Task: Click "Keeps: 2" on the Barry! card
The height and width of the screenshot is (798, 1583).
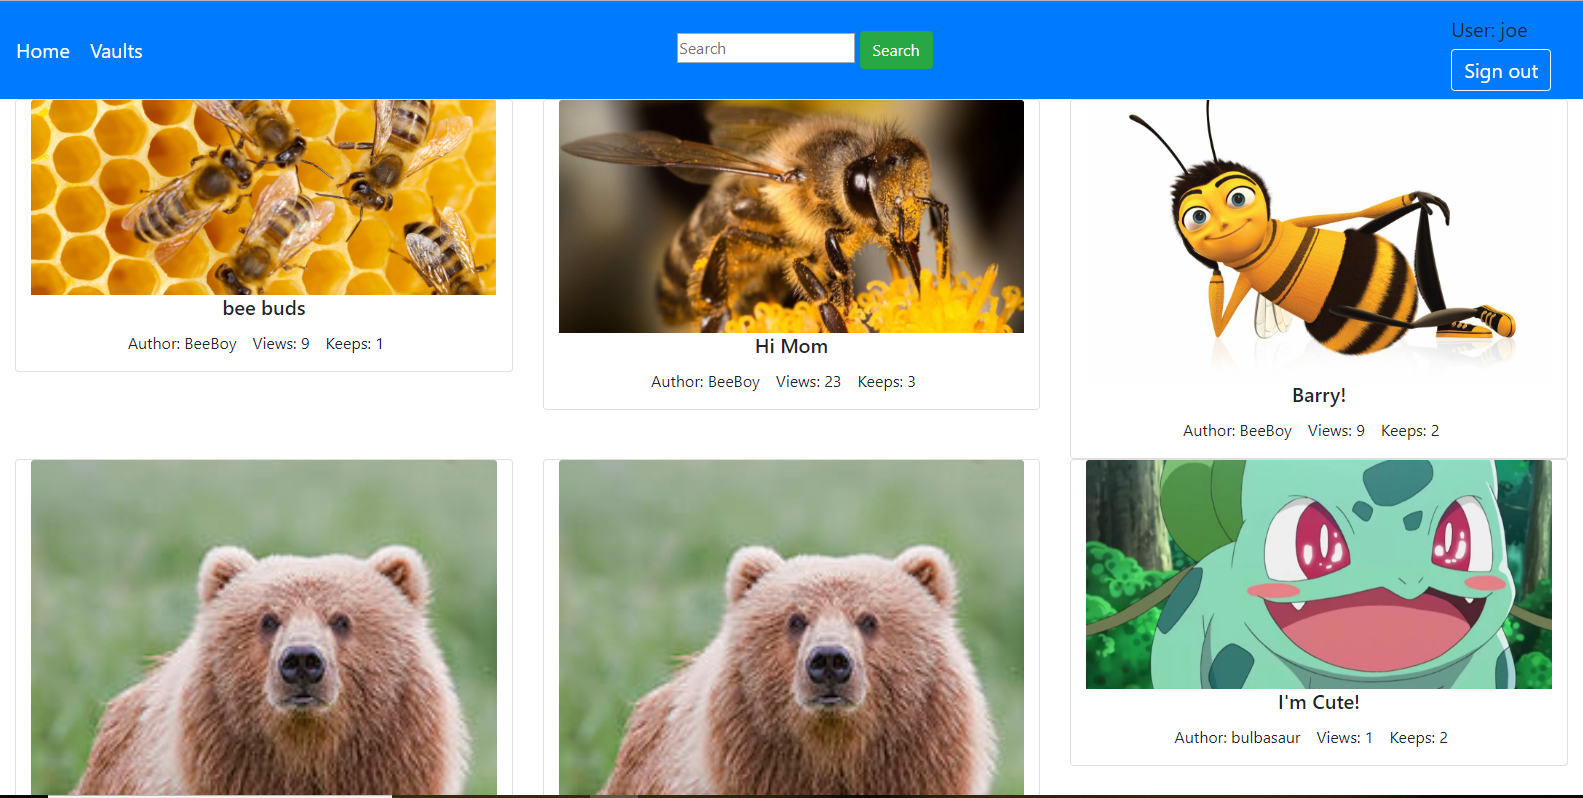Action: point(1410,431)
